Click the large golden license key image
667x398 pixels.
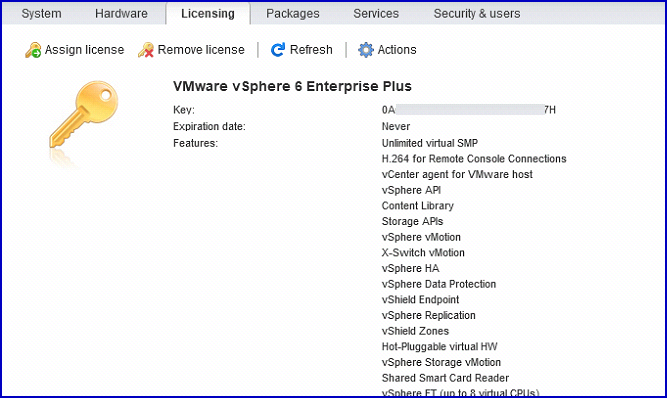click(83, 116)
